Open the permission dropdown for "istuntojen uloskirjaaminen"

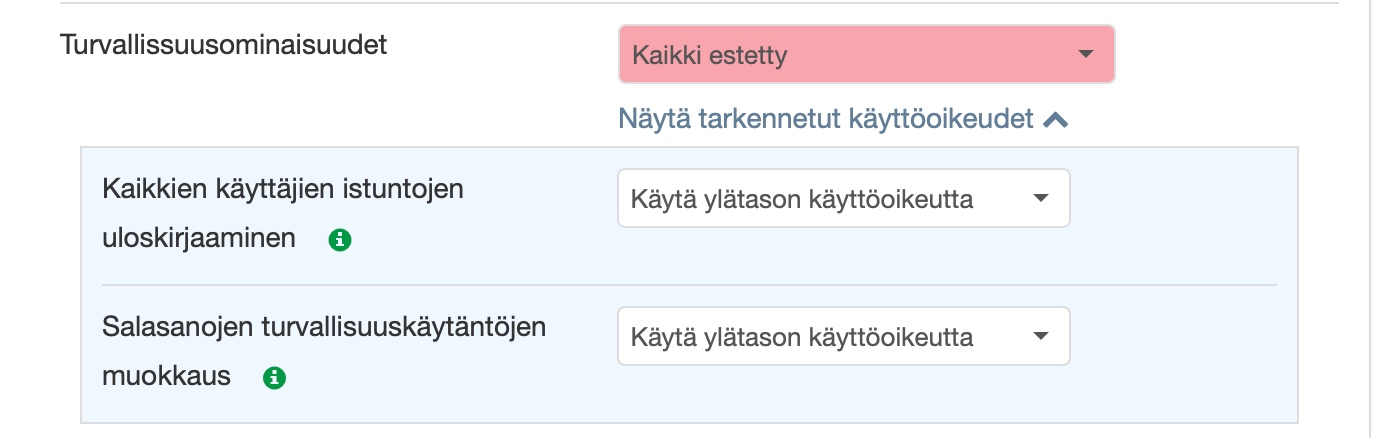pos(843,198)
